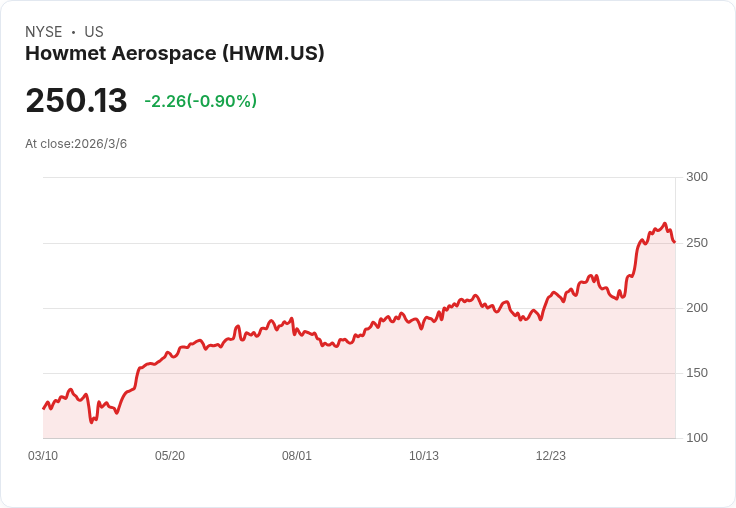
Task: Click the At close:2026/3/6 timestamp
Action: click(x=76, y=144)
